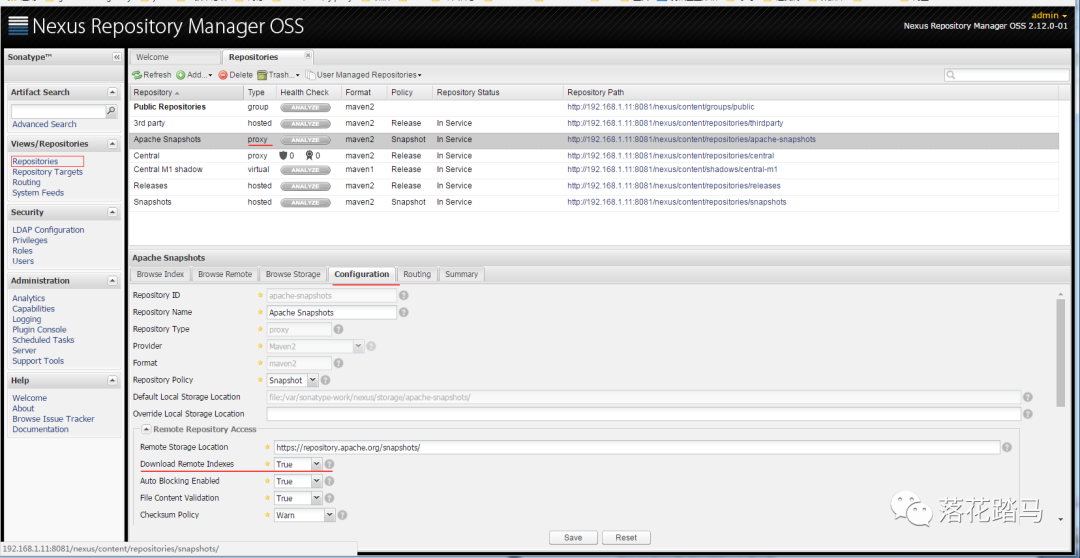
Task: Open System Feeds link
Action: [x=38, y=193]
